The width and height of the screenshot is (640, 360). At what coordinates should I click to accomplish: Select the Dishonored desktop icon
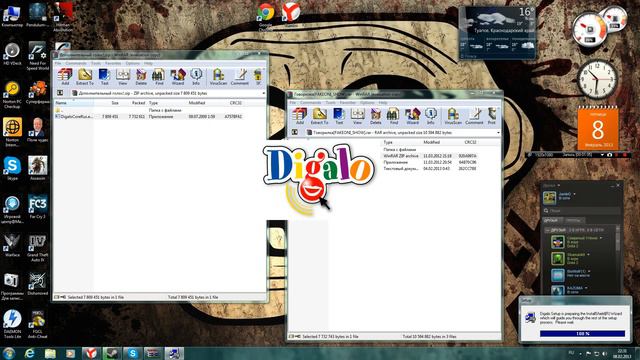point(38,284)
